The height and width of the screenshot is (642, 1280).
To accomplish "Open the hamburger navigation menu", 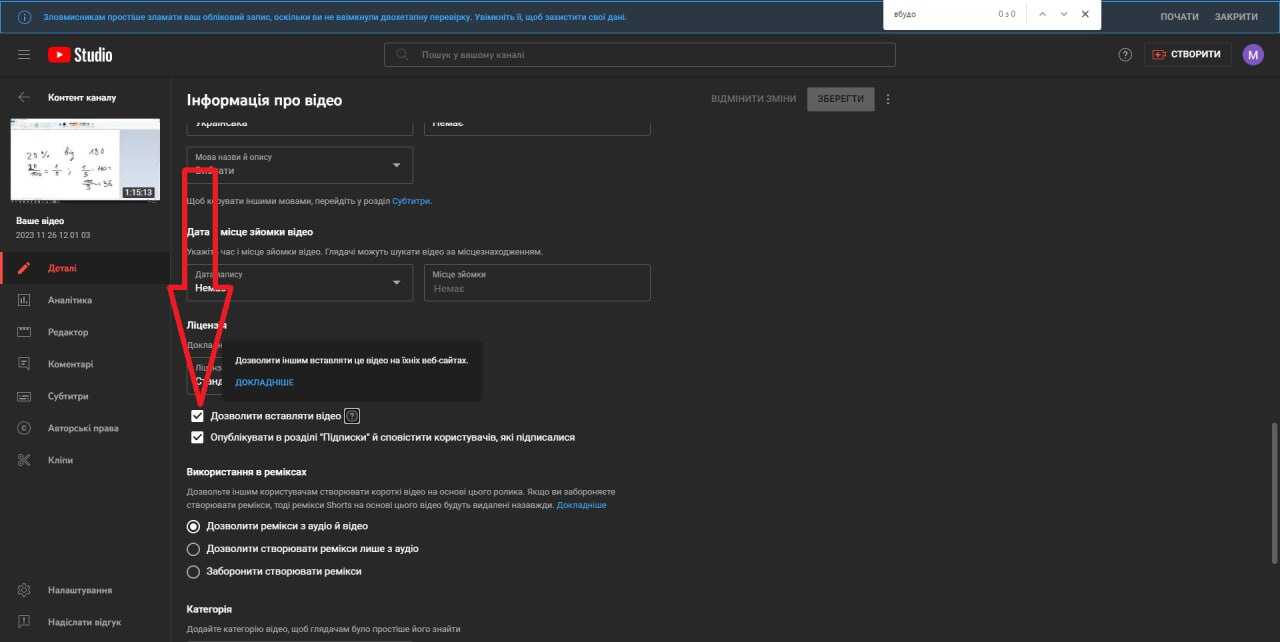I will click(x=24, y=55).
